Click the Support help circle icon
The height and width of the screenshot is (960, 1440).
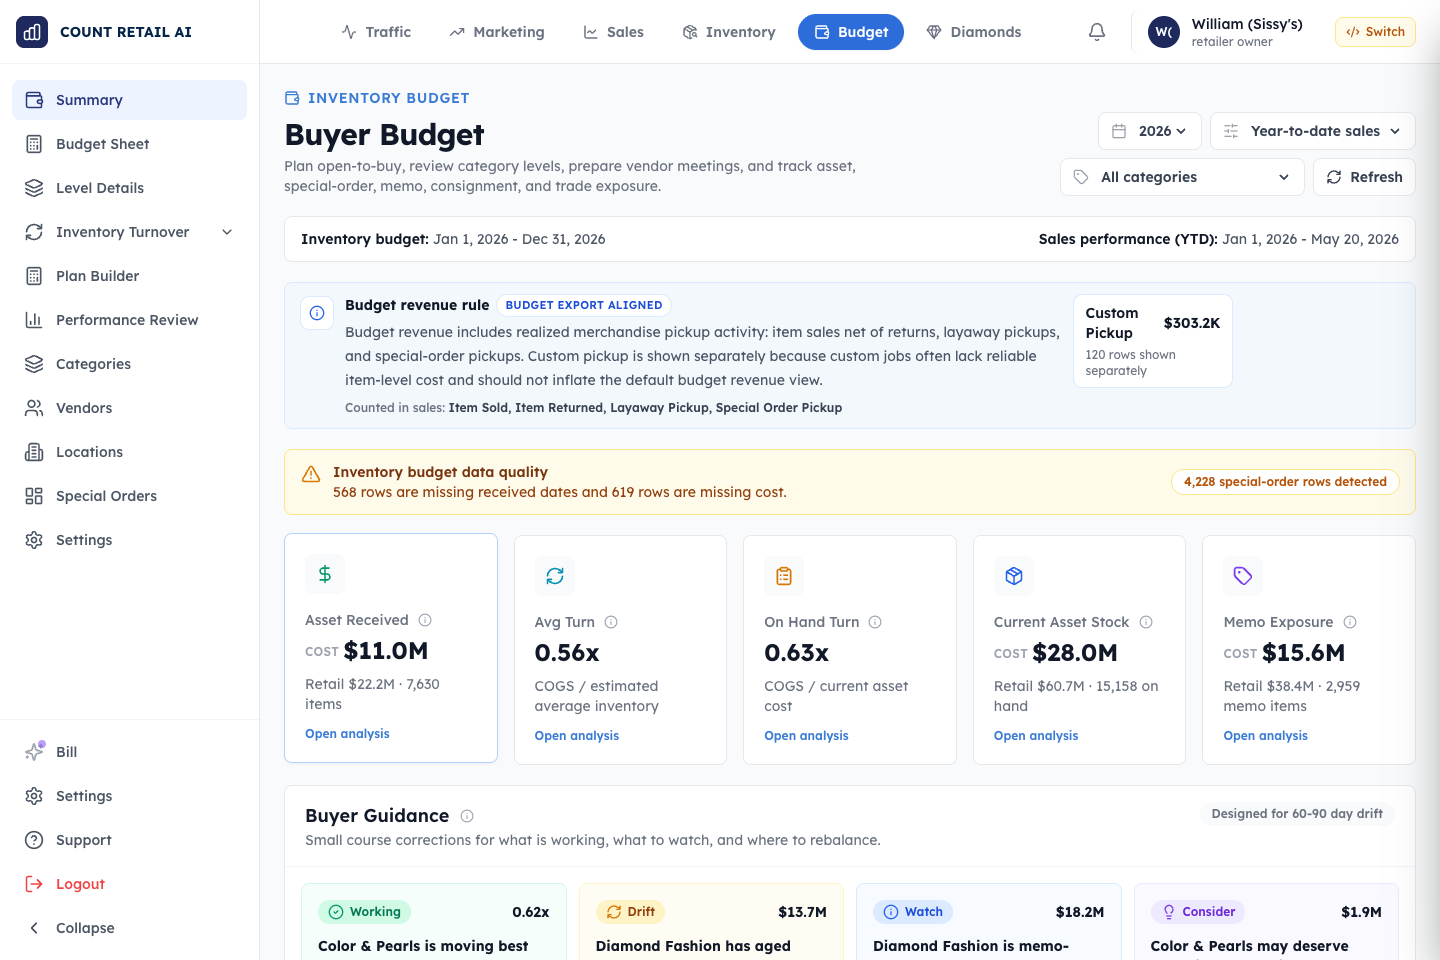(x=34, y=840)
